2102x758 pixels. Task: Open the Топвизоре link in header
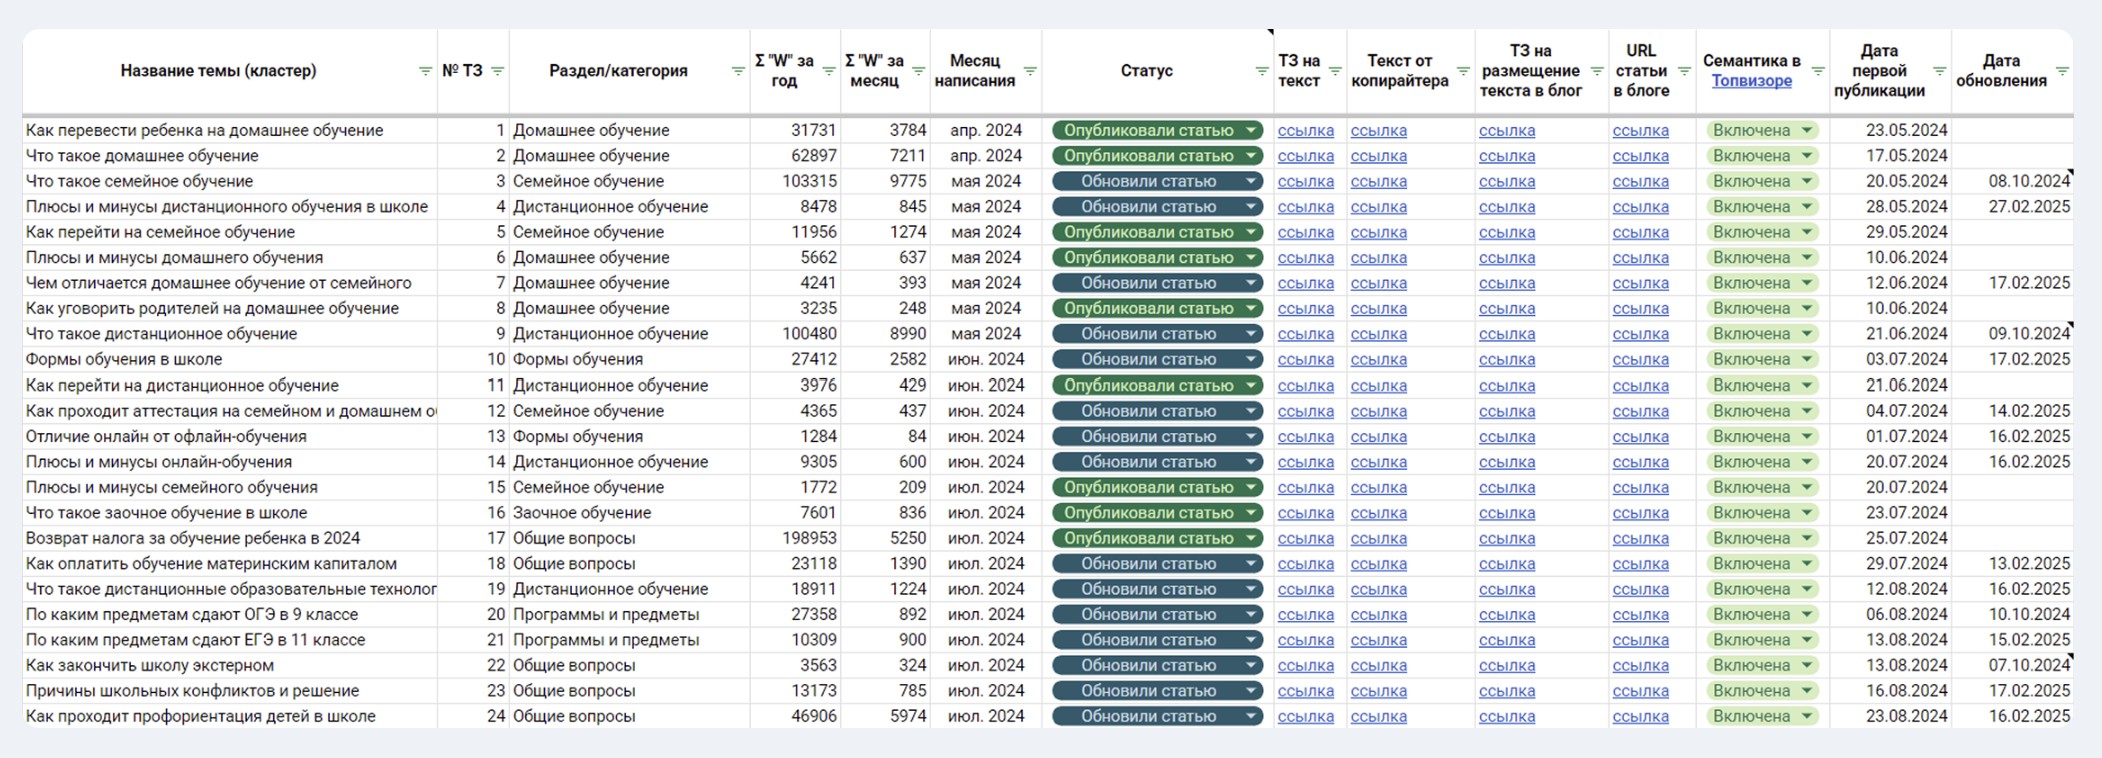tap(1751, 81)
